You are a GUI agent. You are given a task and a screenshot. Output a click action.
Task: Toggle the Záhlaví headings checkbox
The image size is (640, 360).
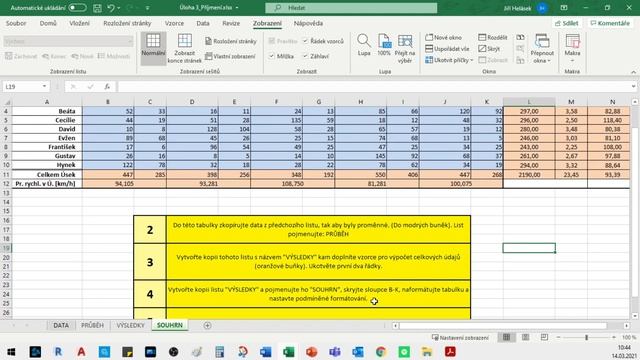coord(305,56)
